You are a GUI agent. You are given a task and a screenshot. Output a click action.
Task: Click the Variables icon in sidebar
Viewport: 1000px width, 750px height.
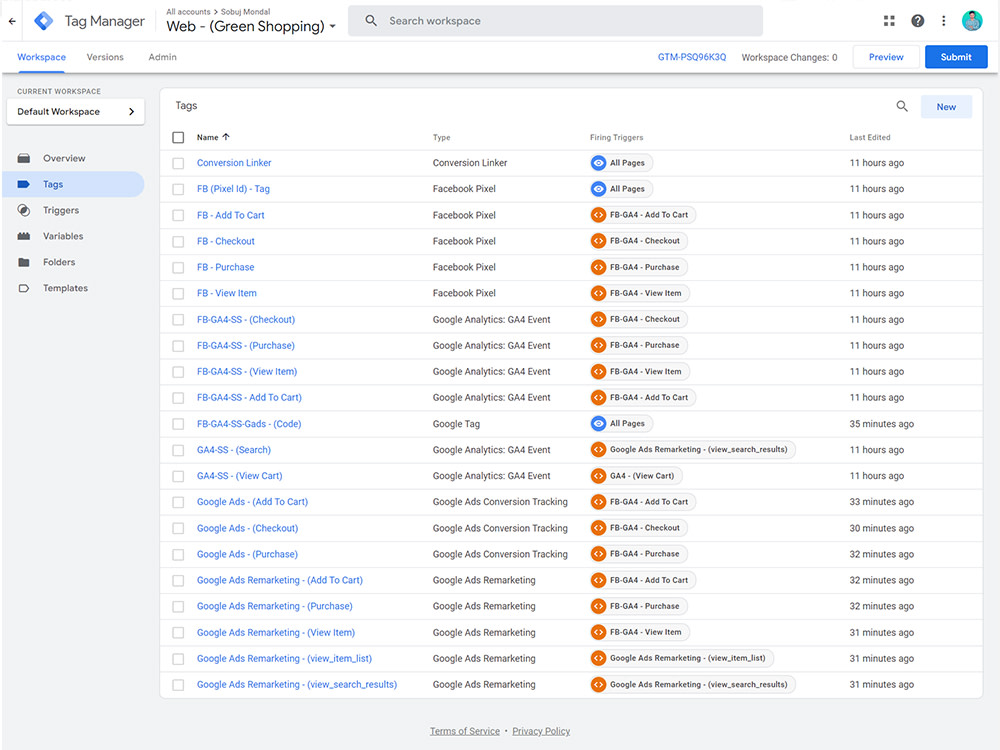(24, 236)
